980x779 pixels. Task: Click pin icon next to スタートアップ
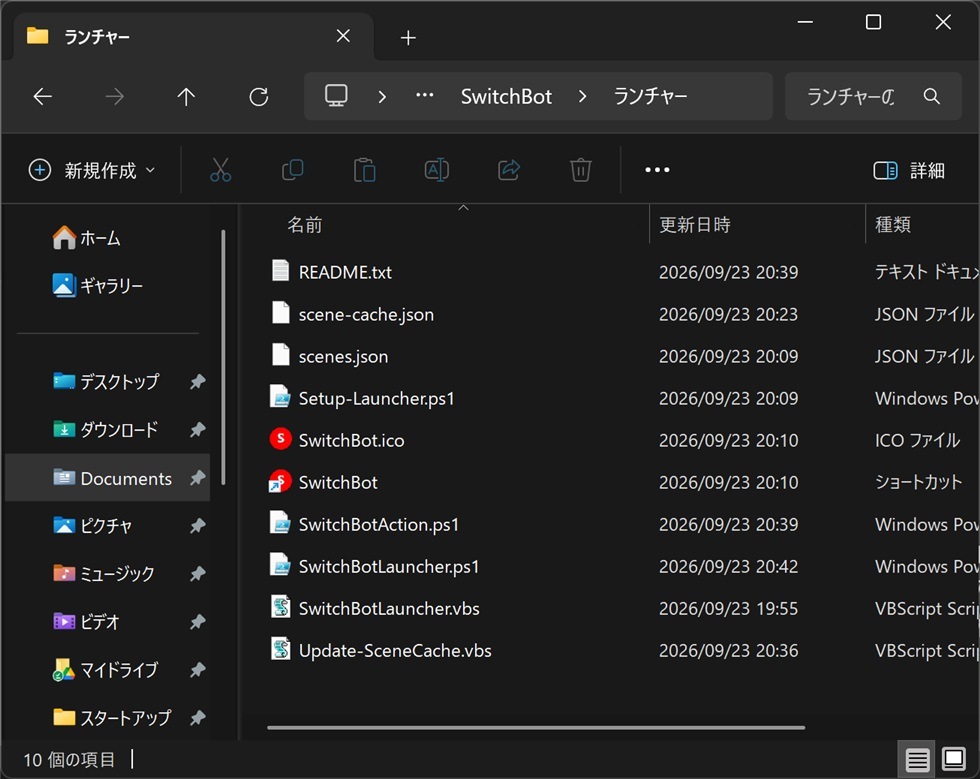pos(198,718)
